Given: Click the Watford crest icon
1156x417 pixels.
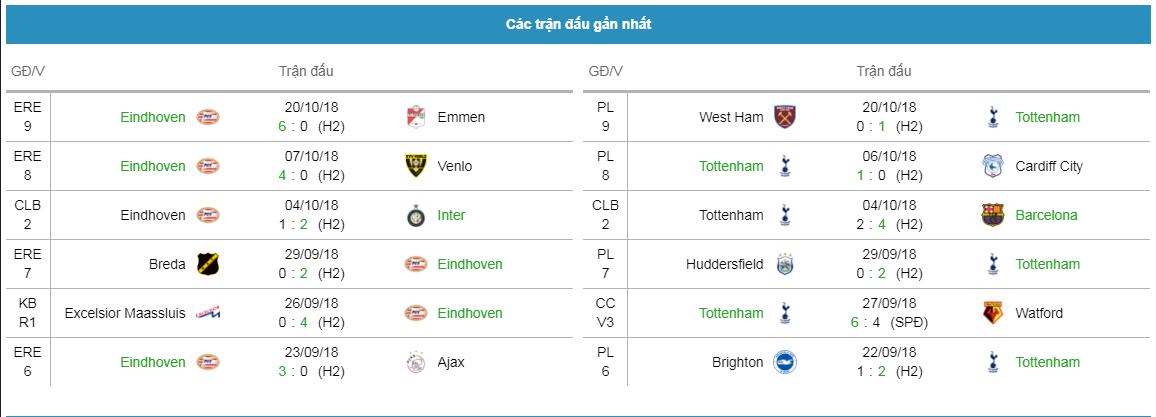Looking at the screenshot, I should [x=993, y=313].
